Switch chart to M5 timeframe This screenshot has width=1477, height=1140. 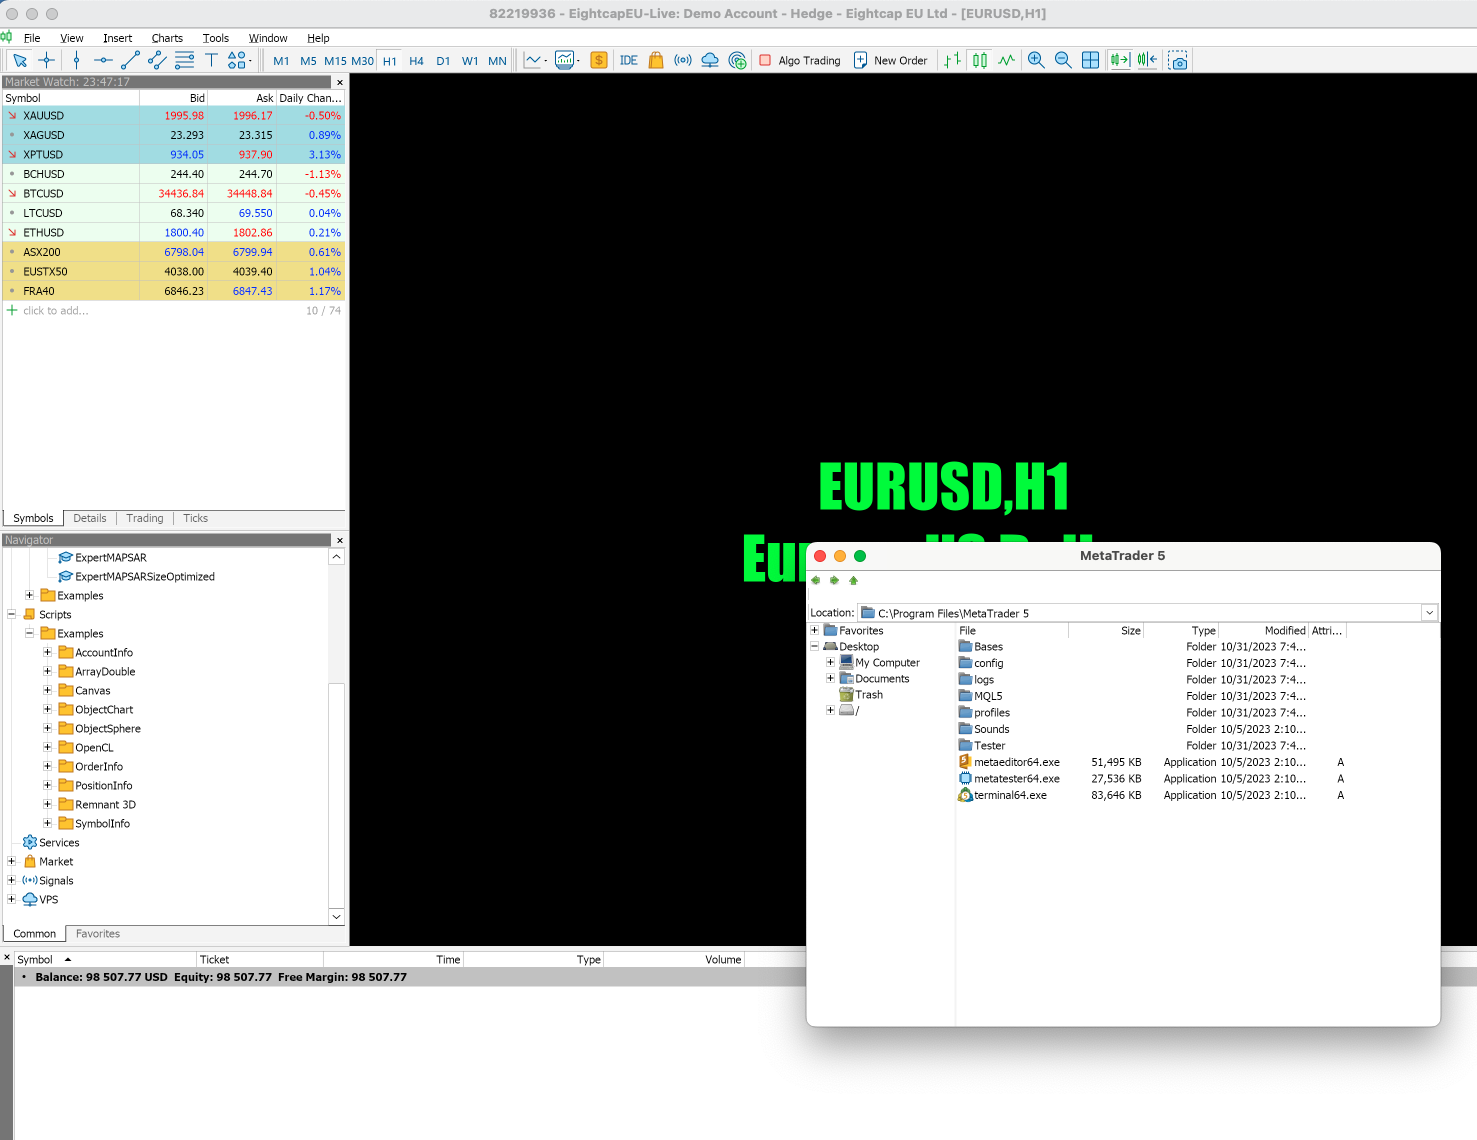[x=308, y=61]
